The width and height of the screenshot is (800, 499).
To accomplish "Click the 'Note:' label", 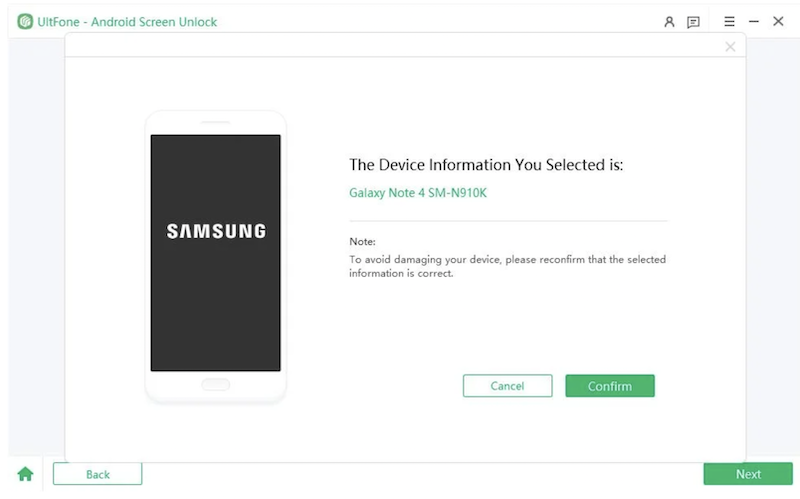I will [362, 242].
